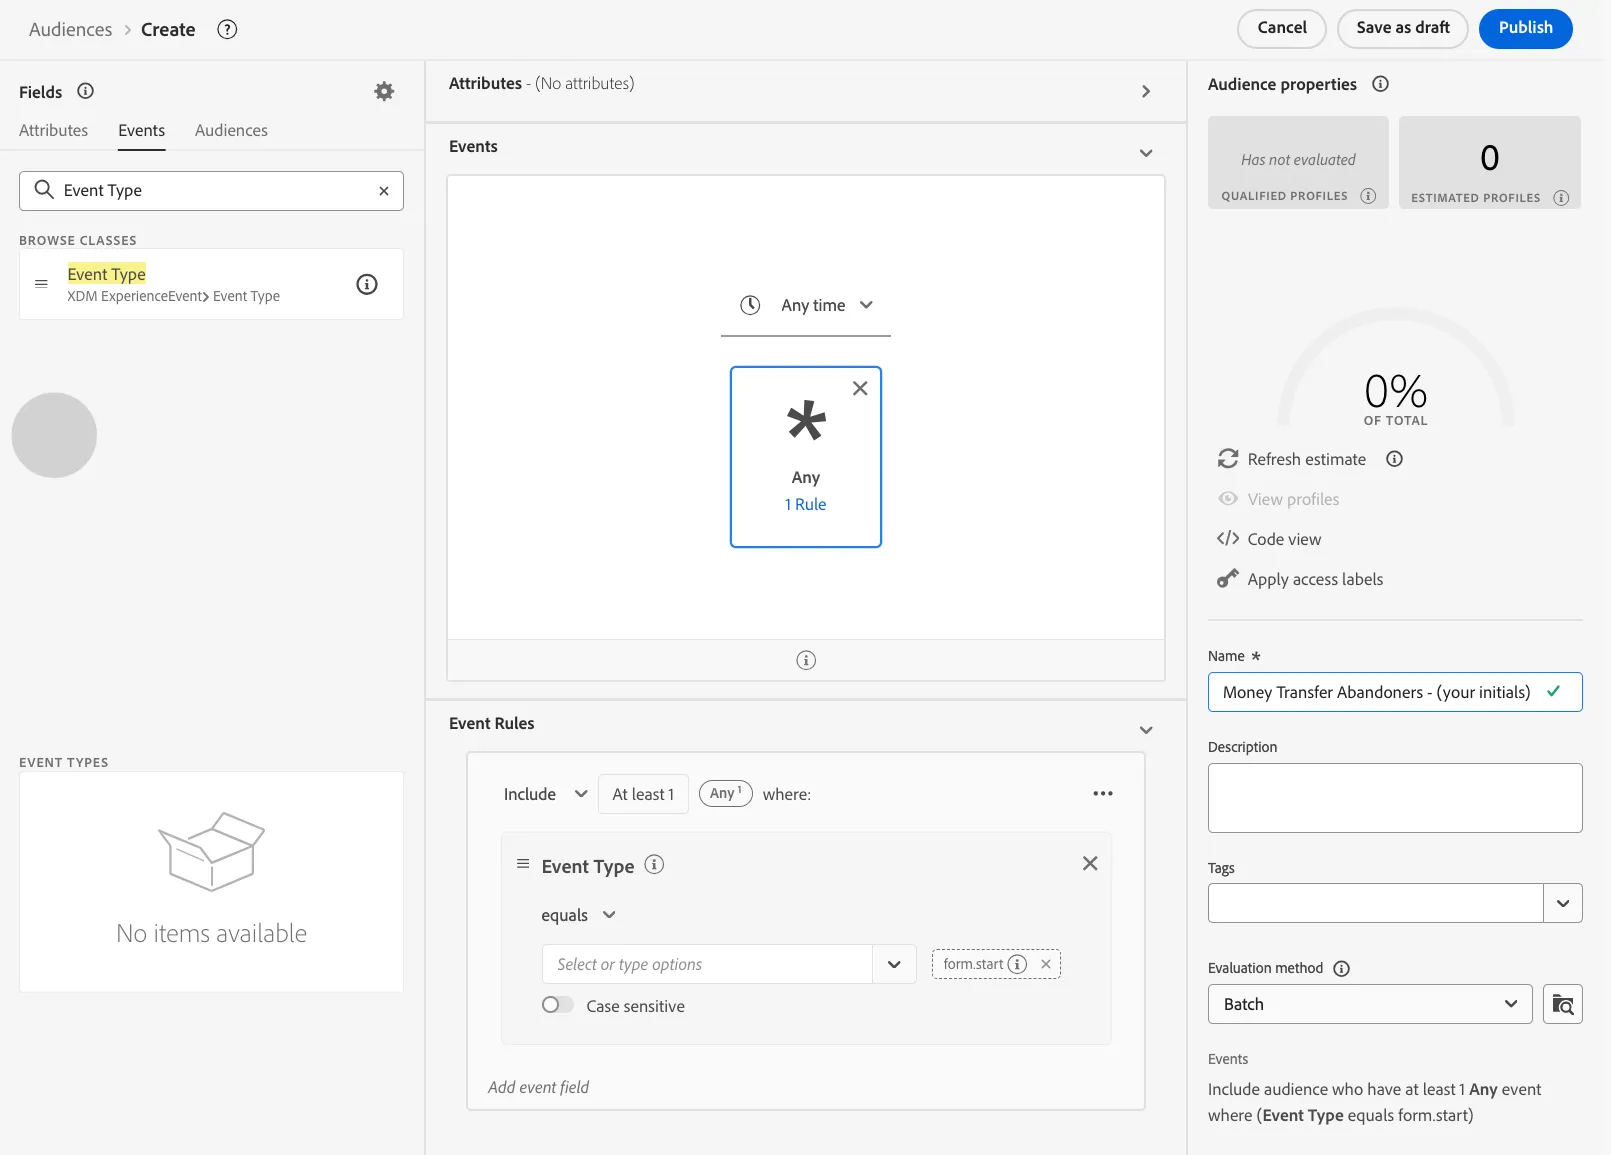
Task: Show form.start value info icon
Action: pyautogui.click(x=1017, y=964)
